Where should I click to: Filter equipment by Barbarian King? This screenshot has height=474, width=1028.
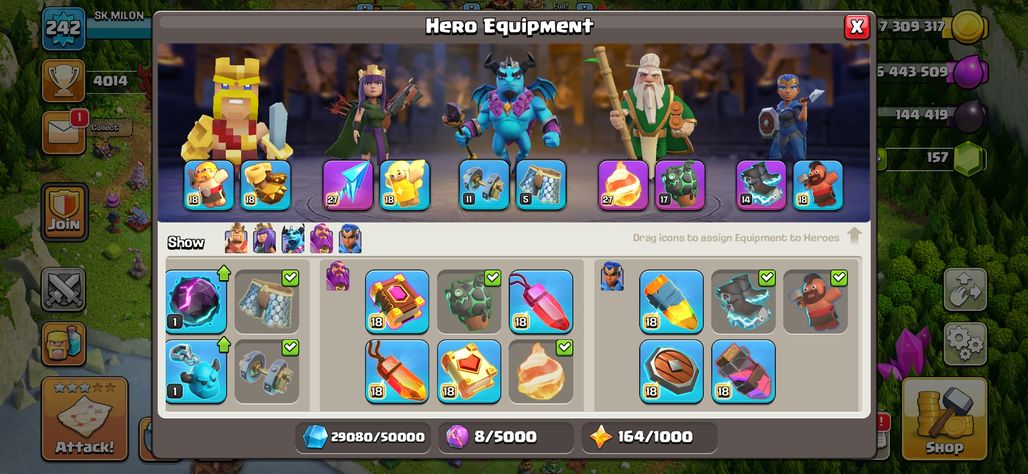click(236, 239)
